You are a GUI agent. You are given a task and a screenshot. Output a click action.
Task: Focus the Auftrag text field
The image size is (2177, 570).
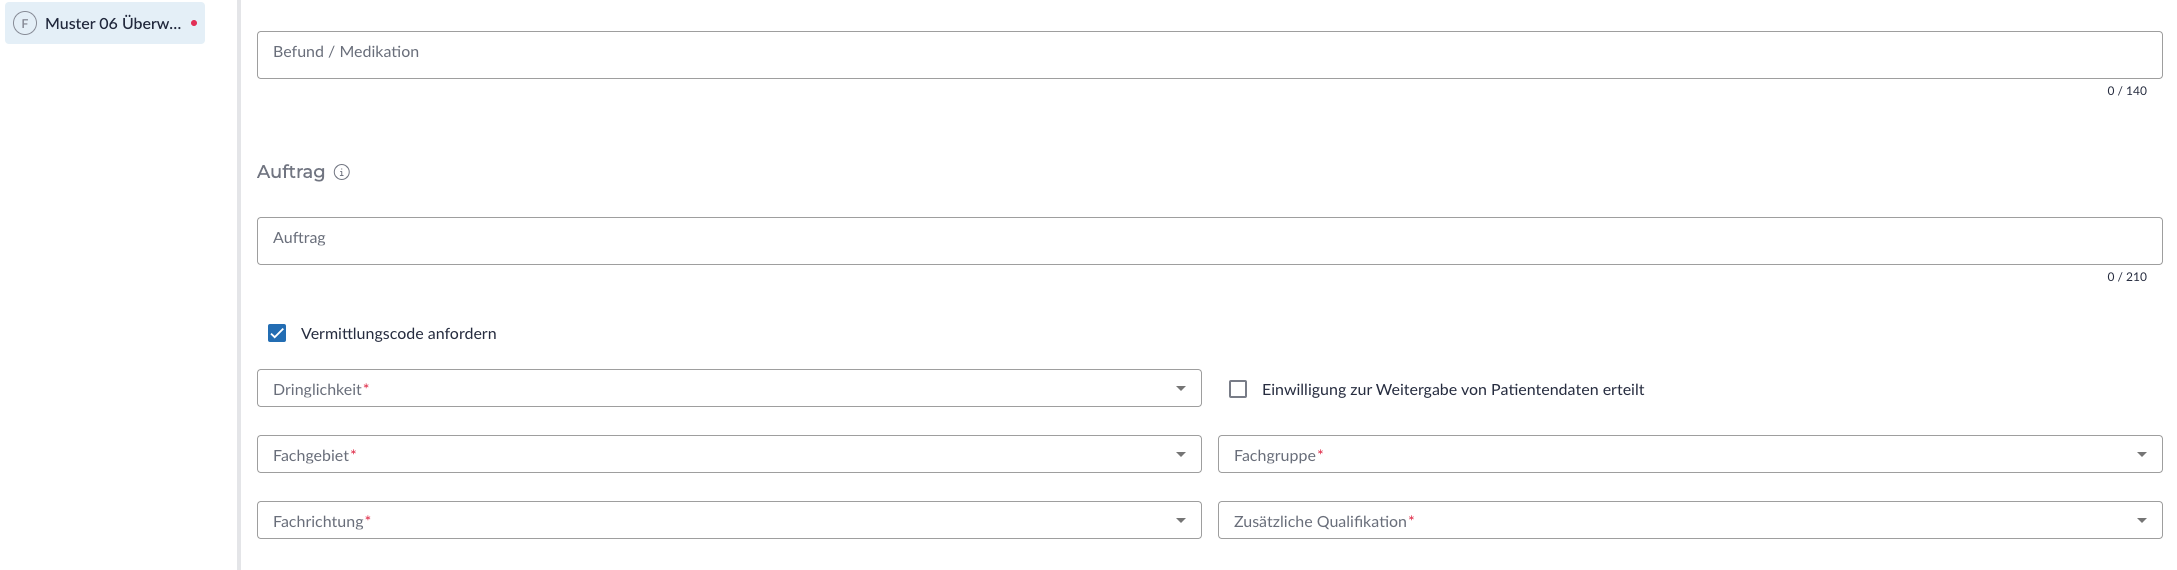pyautogui.click(x=1209, y=241)
